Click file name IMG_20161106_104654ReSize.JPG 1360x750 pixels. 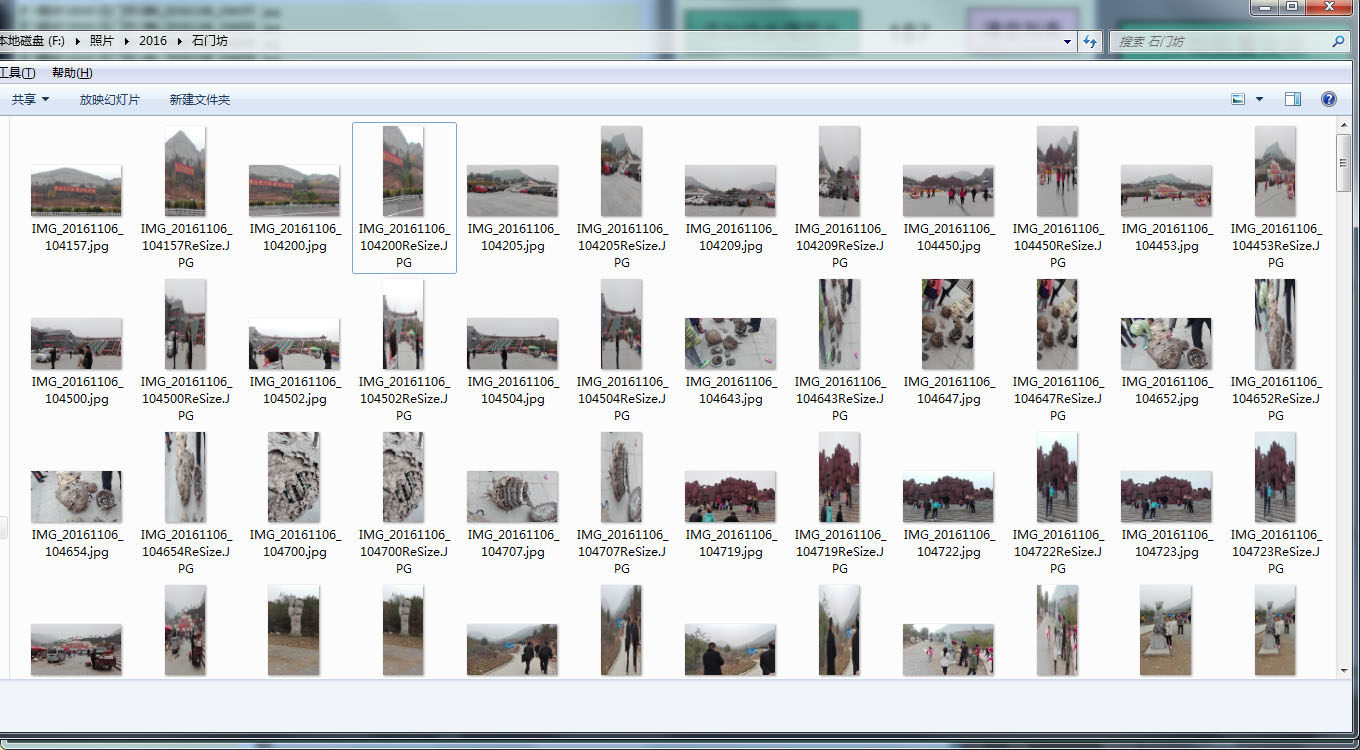pos(186,551)
